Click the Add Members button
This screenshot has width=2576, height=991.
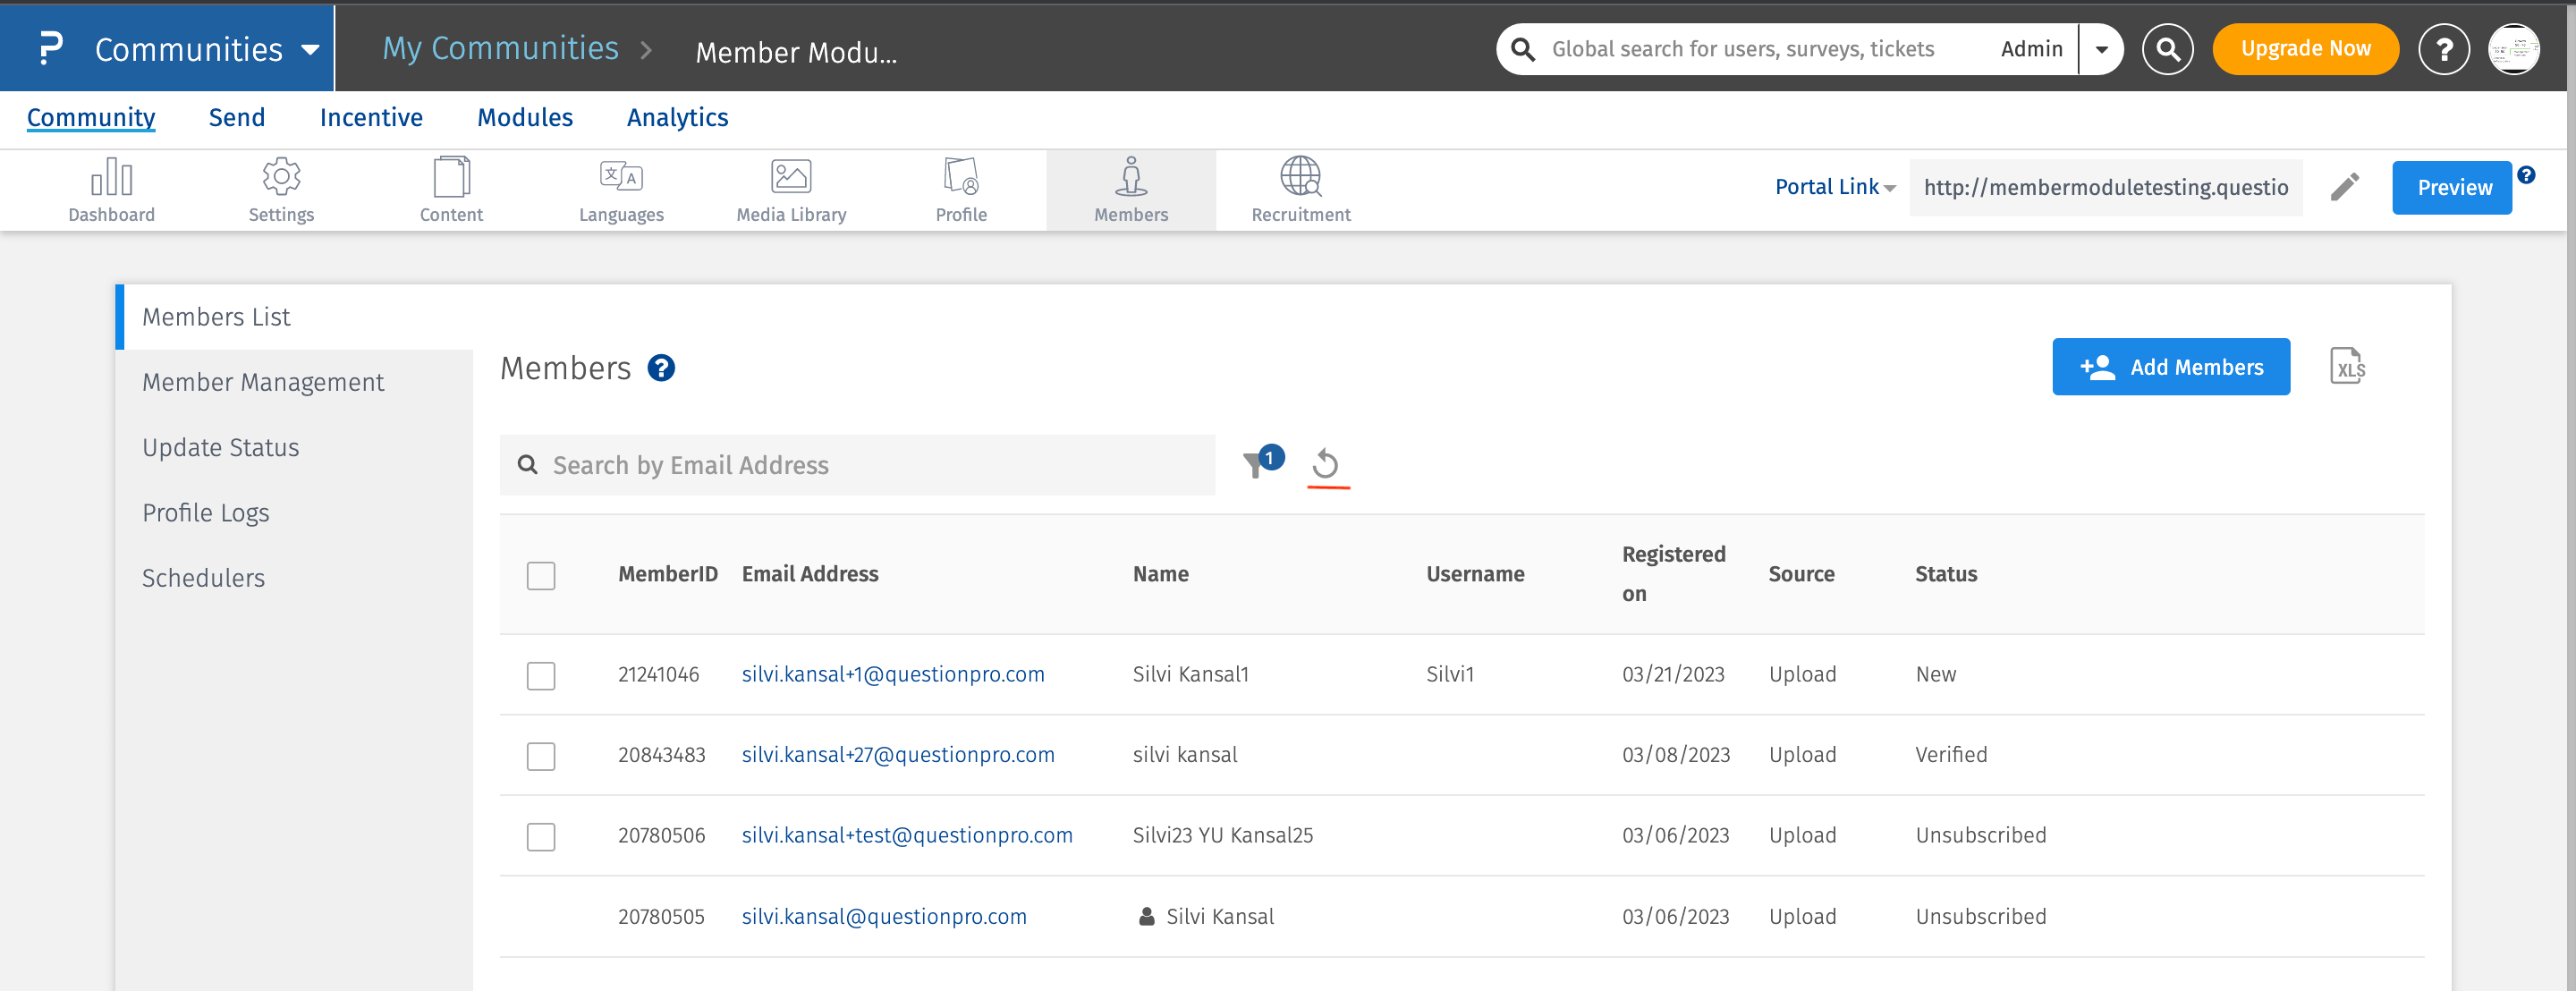(x=2170, y=367)
